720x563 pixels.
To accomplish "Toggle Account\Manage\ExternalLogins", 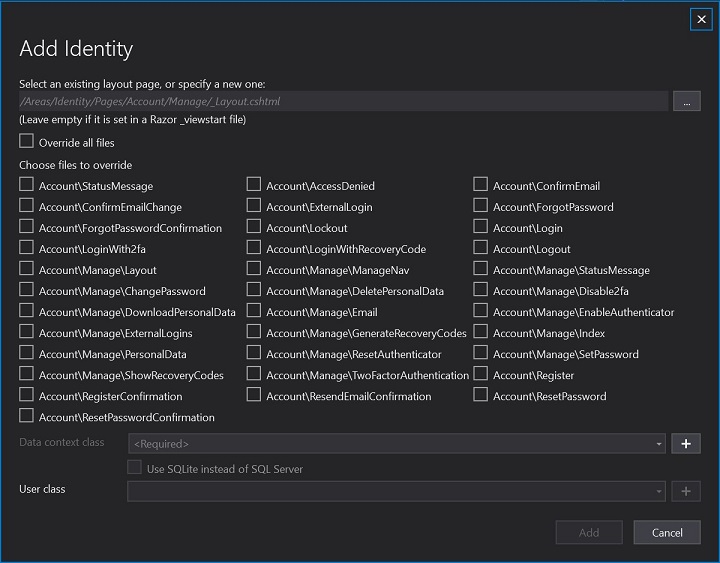I will pyautogui.click(x=27, y=332).
